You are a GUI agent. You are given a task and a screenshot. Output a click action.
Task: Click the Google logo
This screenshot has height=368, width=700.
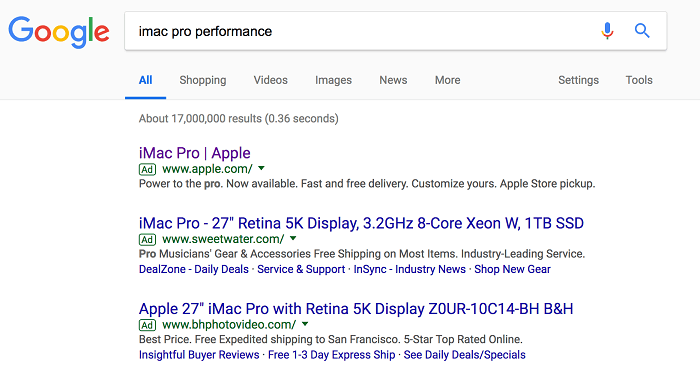[58, 32]
